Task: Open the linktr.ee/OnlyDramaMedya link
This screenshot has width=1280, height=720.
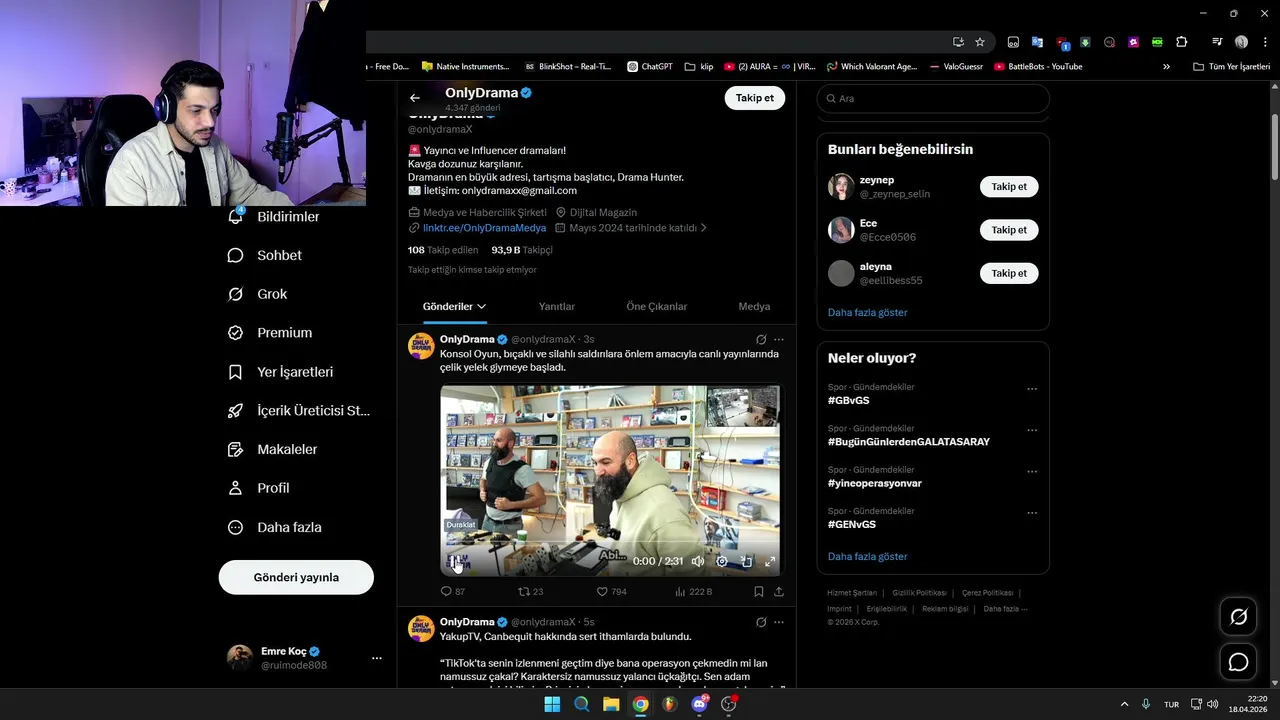Action: [484, 228]
